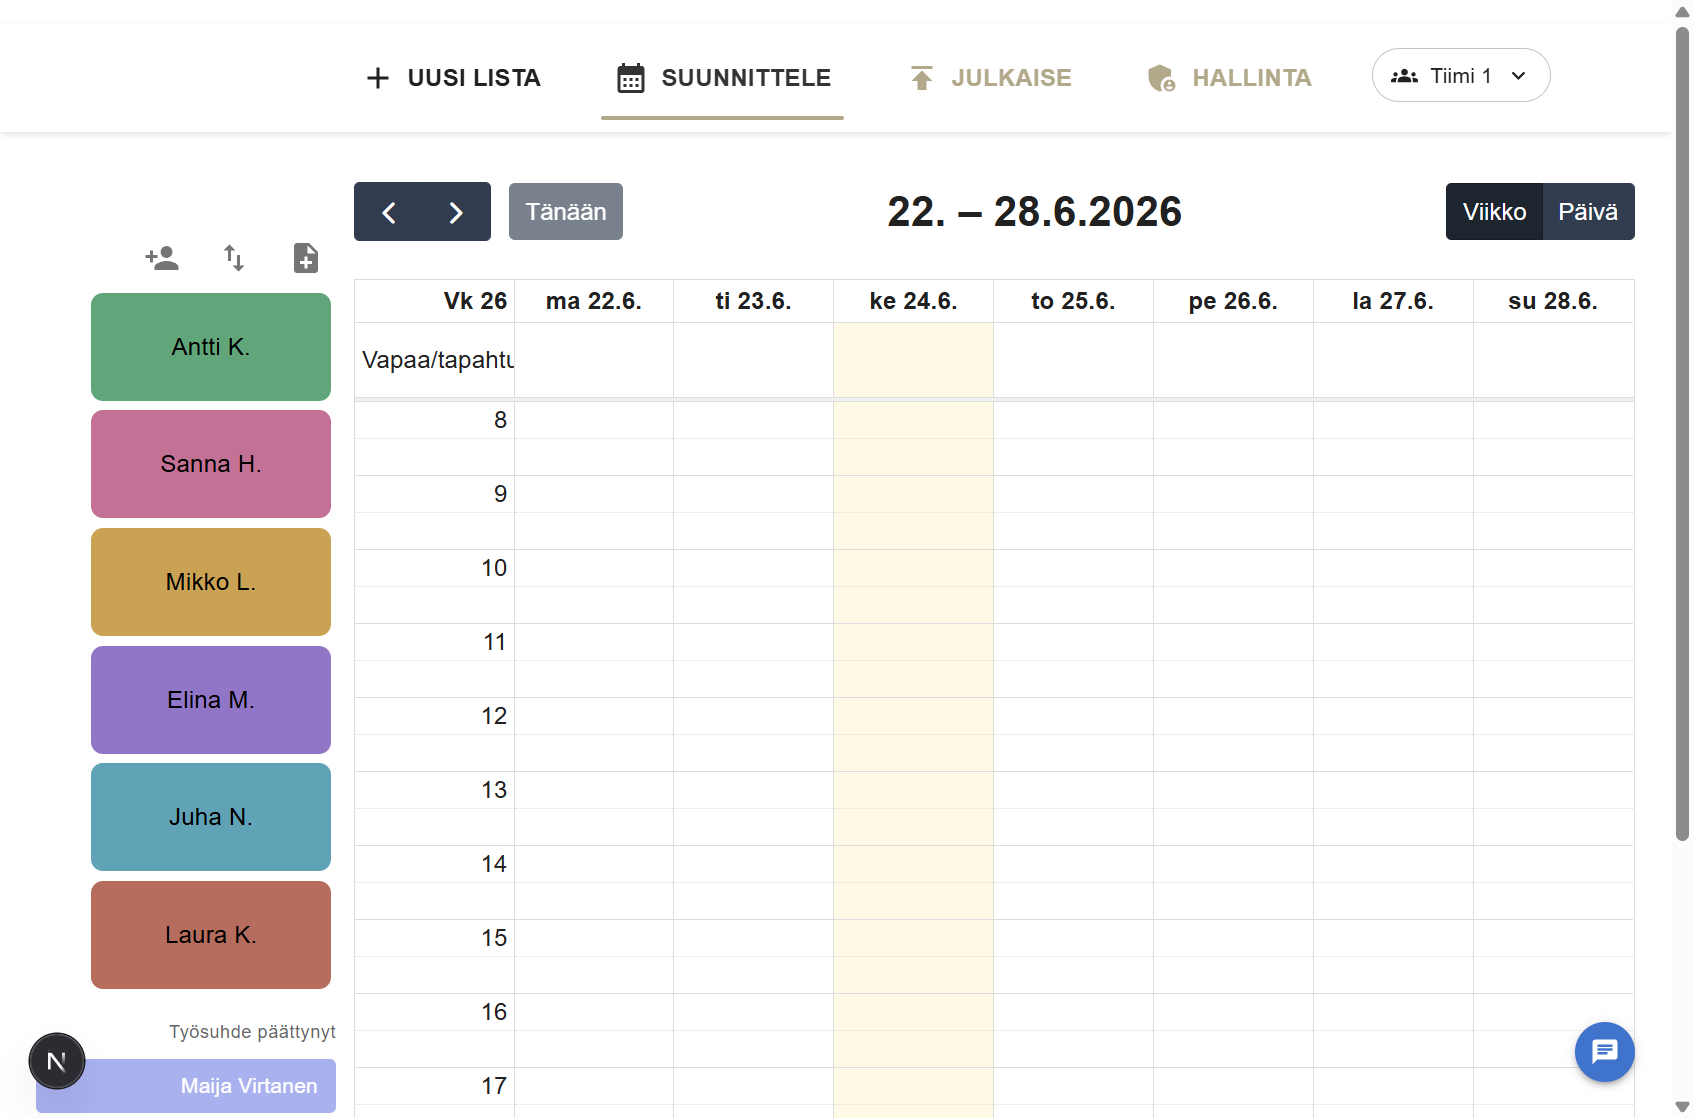Click the ma 22.6. day header

[x=594, y=301]
